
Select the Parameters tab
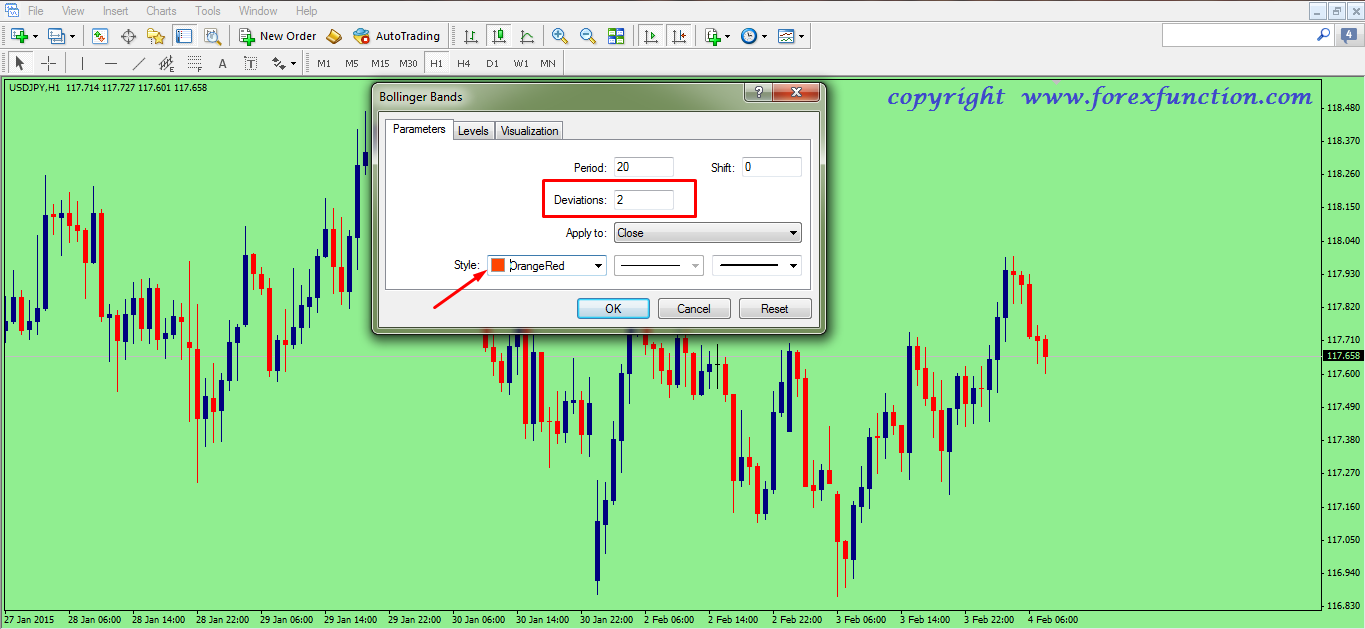[x=419, y=129]
